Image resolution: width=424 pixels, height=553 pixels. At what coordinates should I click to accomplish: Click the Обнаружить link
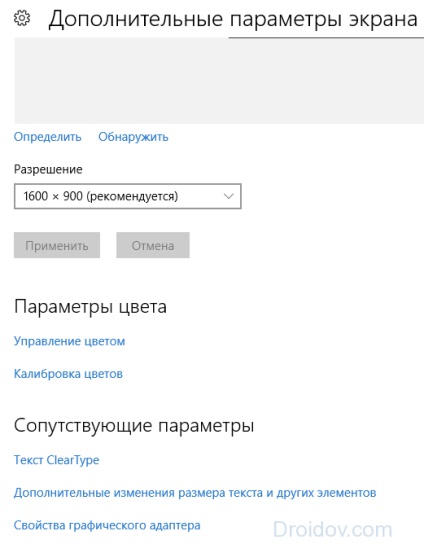[x=133, y=137]
